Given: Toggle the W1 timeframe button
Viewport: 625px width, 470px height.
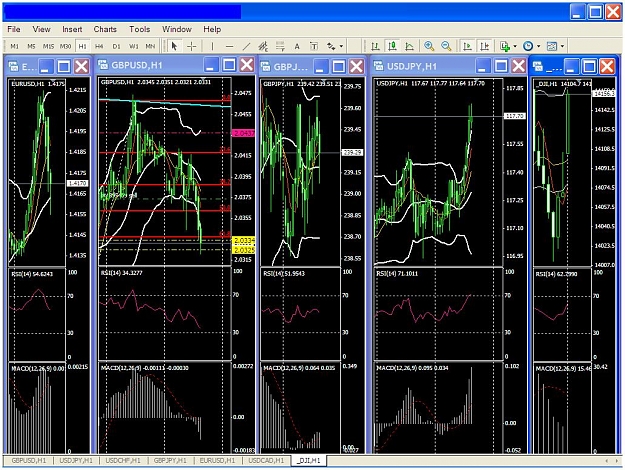Looking at the screenshot, I should point(134,46).
